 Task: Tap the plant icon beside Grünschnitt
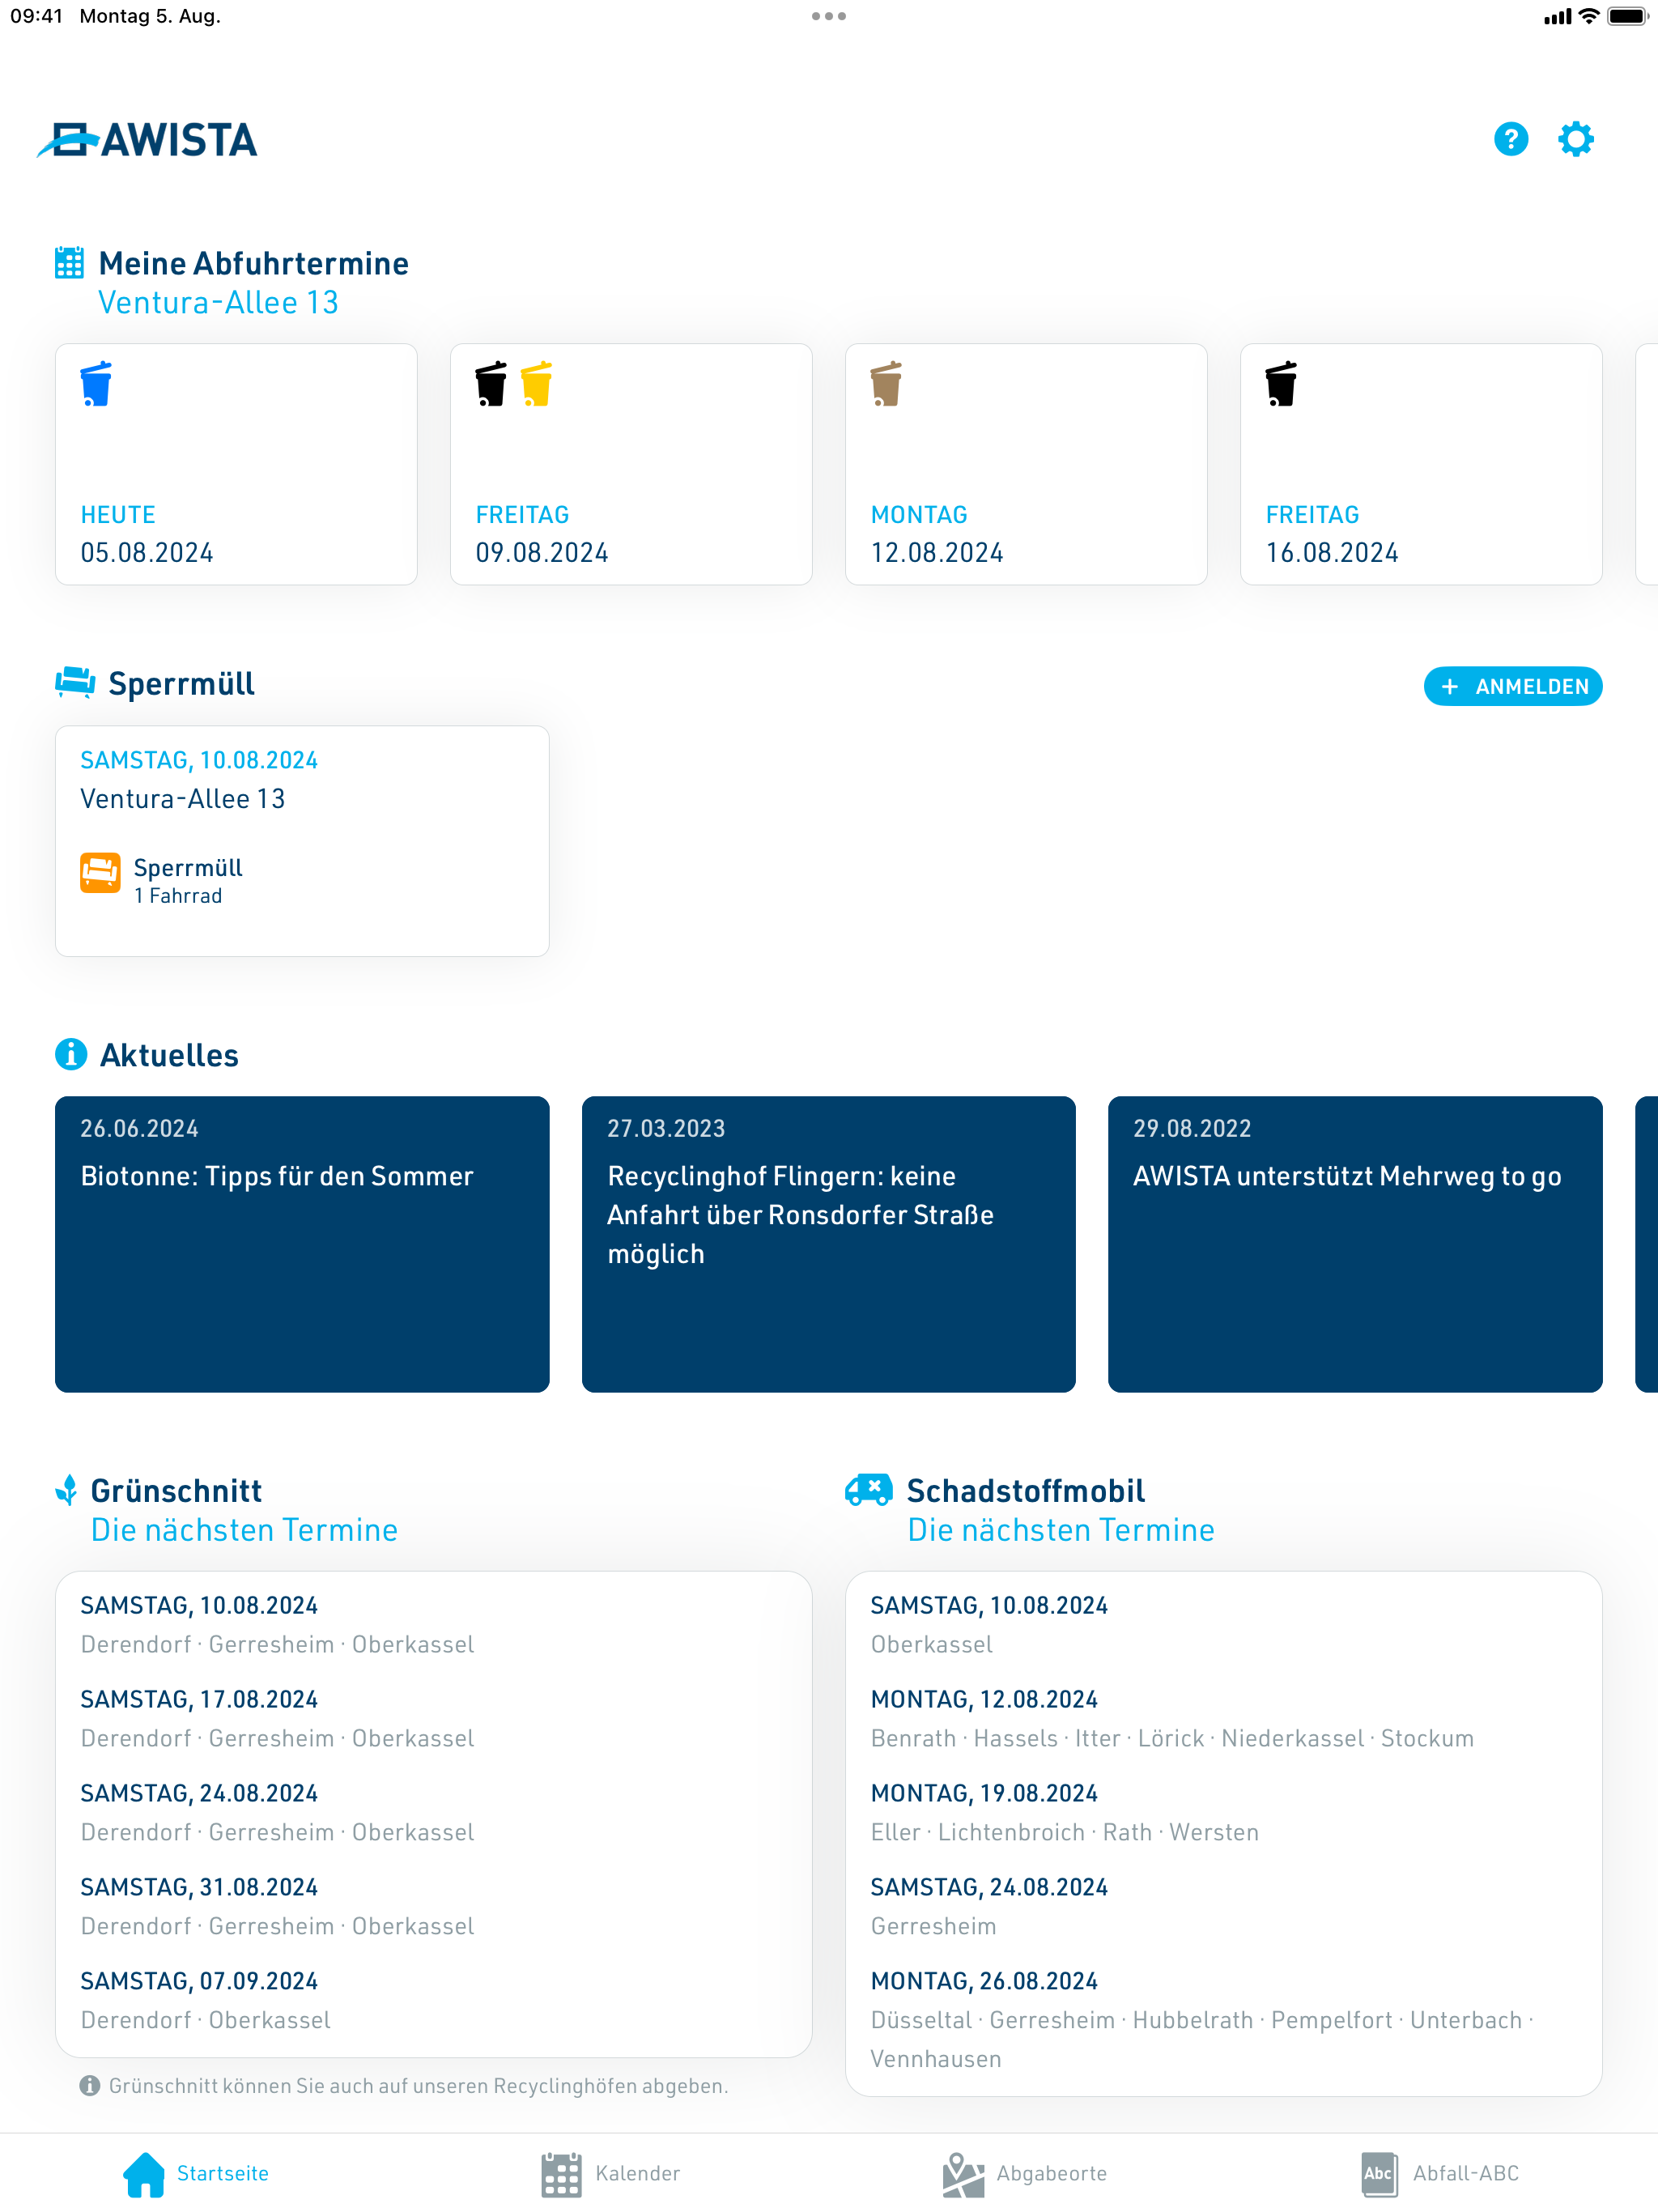point(66,1490)
